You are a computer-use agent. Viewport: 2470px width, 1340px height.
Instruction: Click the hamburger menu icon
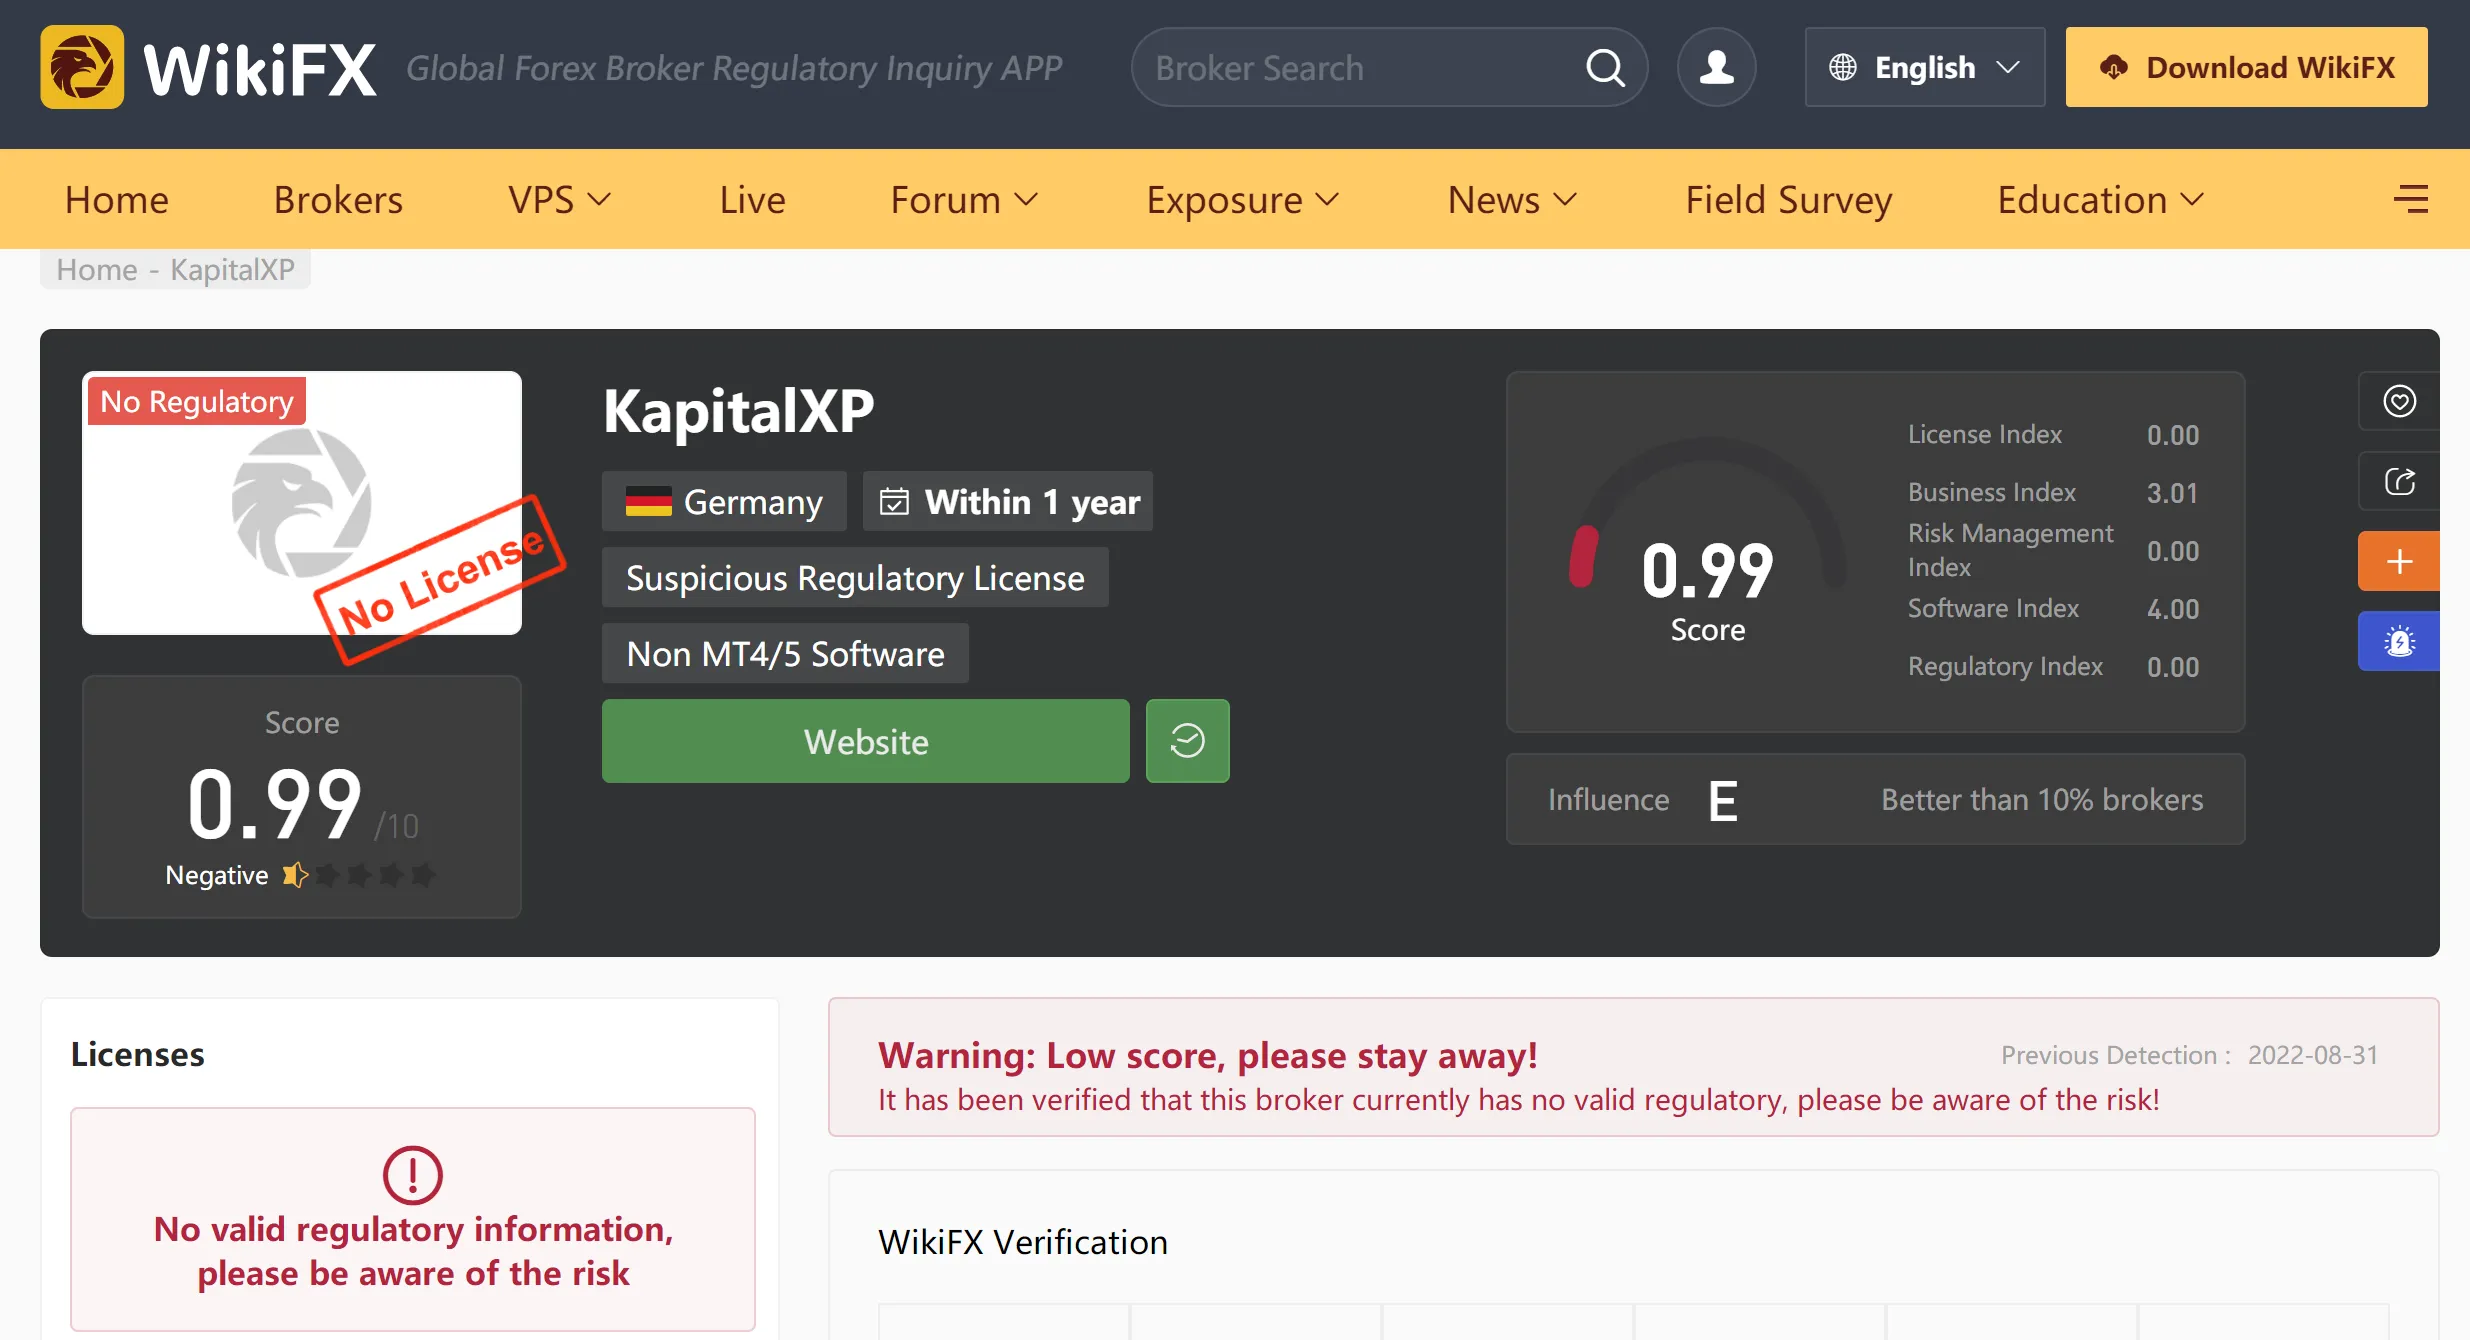[x=2411, y=199]
